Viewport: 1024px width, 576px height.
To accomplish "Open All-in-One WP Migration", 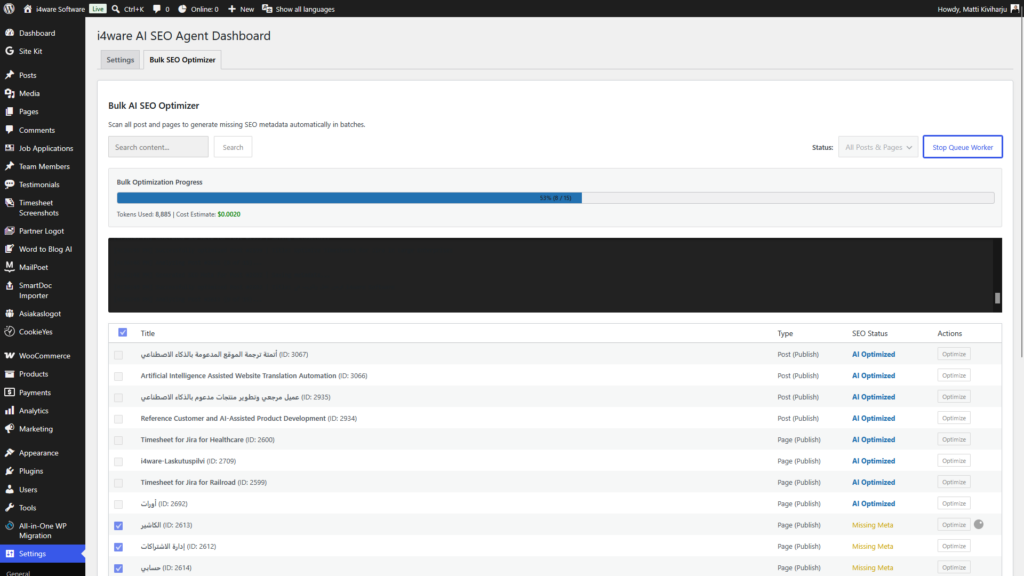I will coord(42,530).
